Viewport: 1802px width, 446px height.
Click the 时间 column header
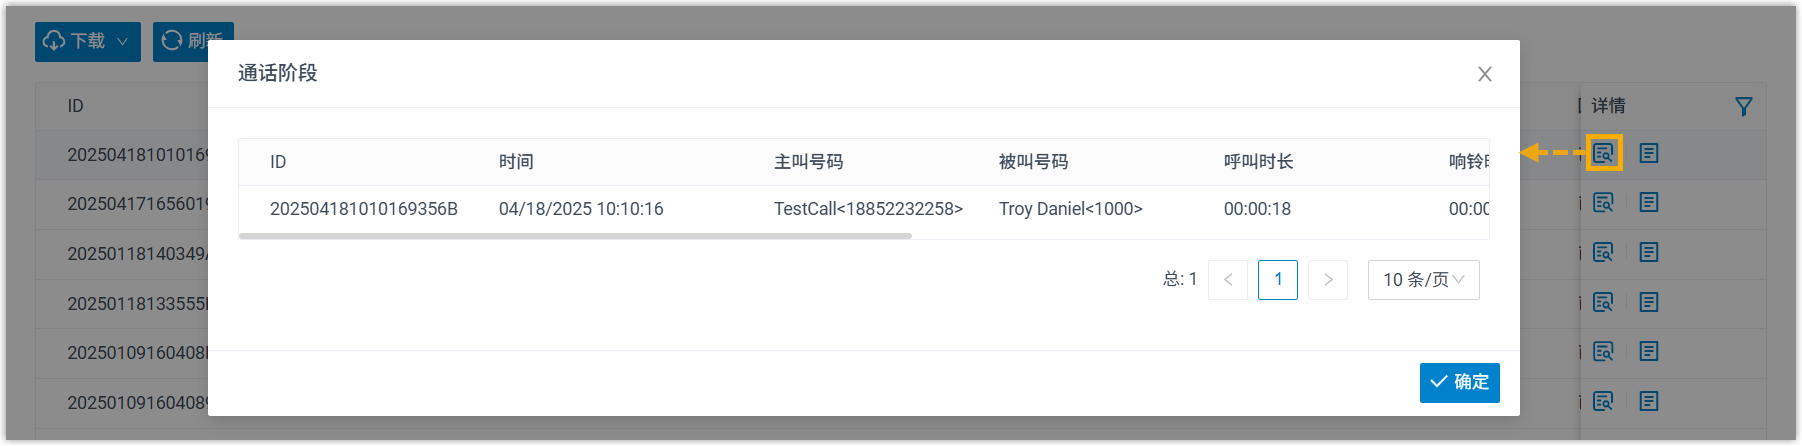click(516, 162)
